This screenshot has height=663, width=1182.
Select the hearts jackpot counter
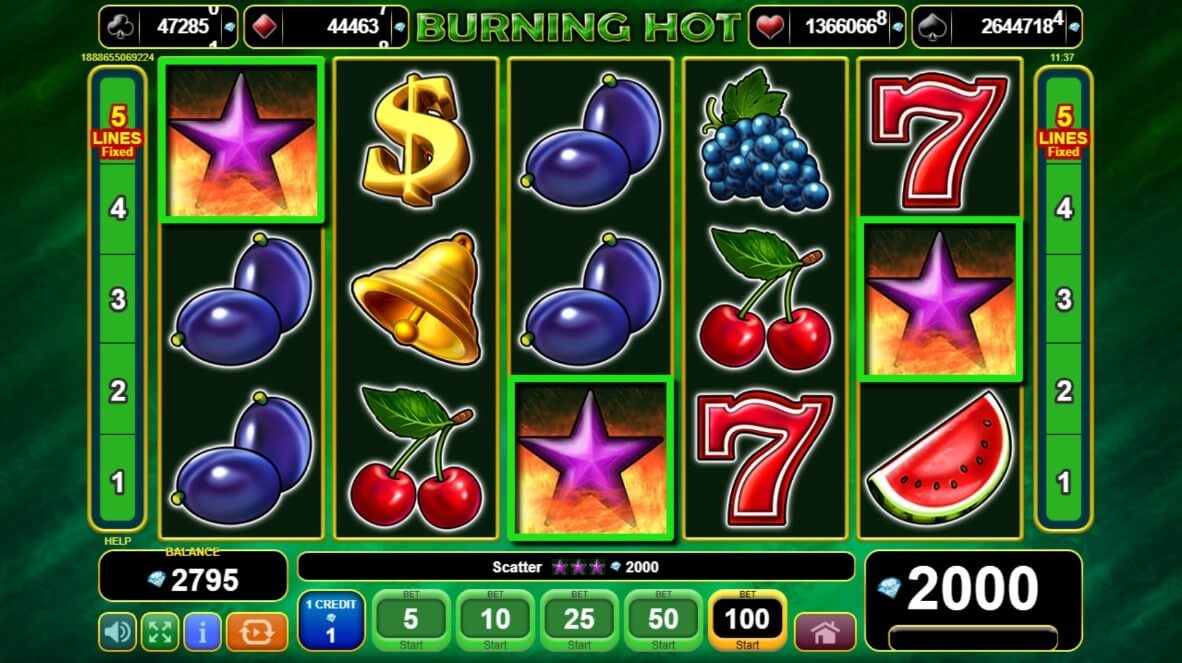point(827,26)
